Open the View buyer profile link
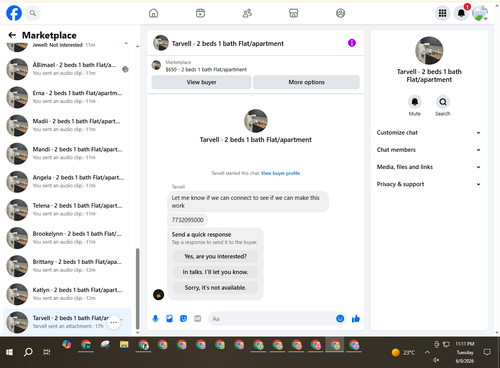 pos(280,173)
